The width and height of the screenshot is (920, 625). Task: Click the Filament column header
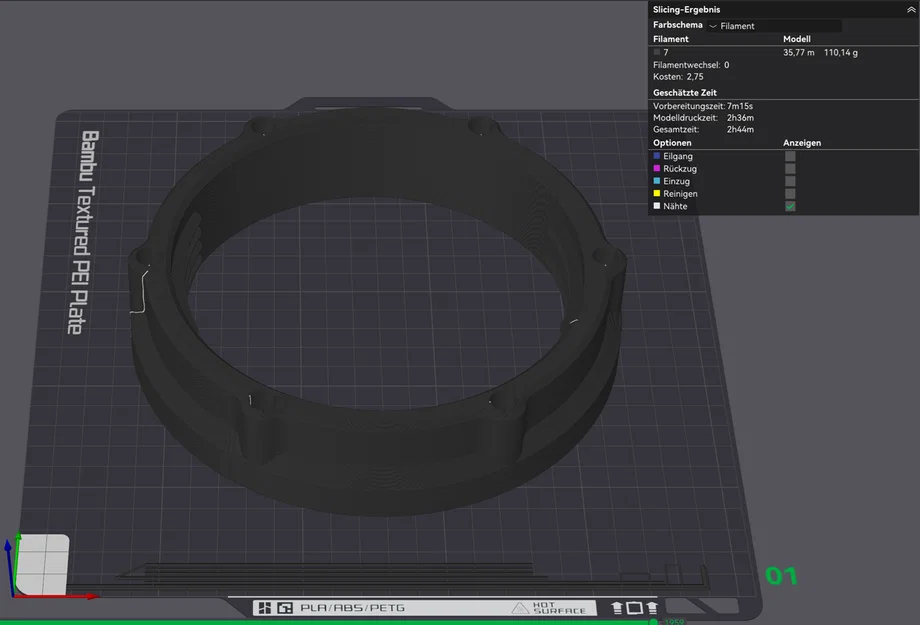click(671, 39)
